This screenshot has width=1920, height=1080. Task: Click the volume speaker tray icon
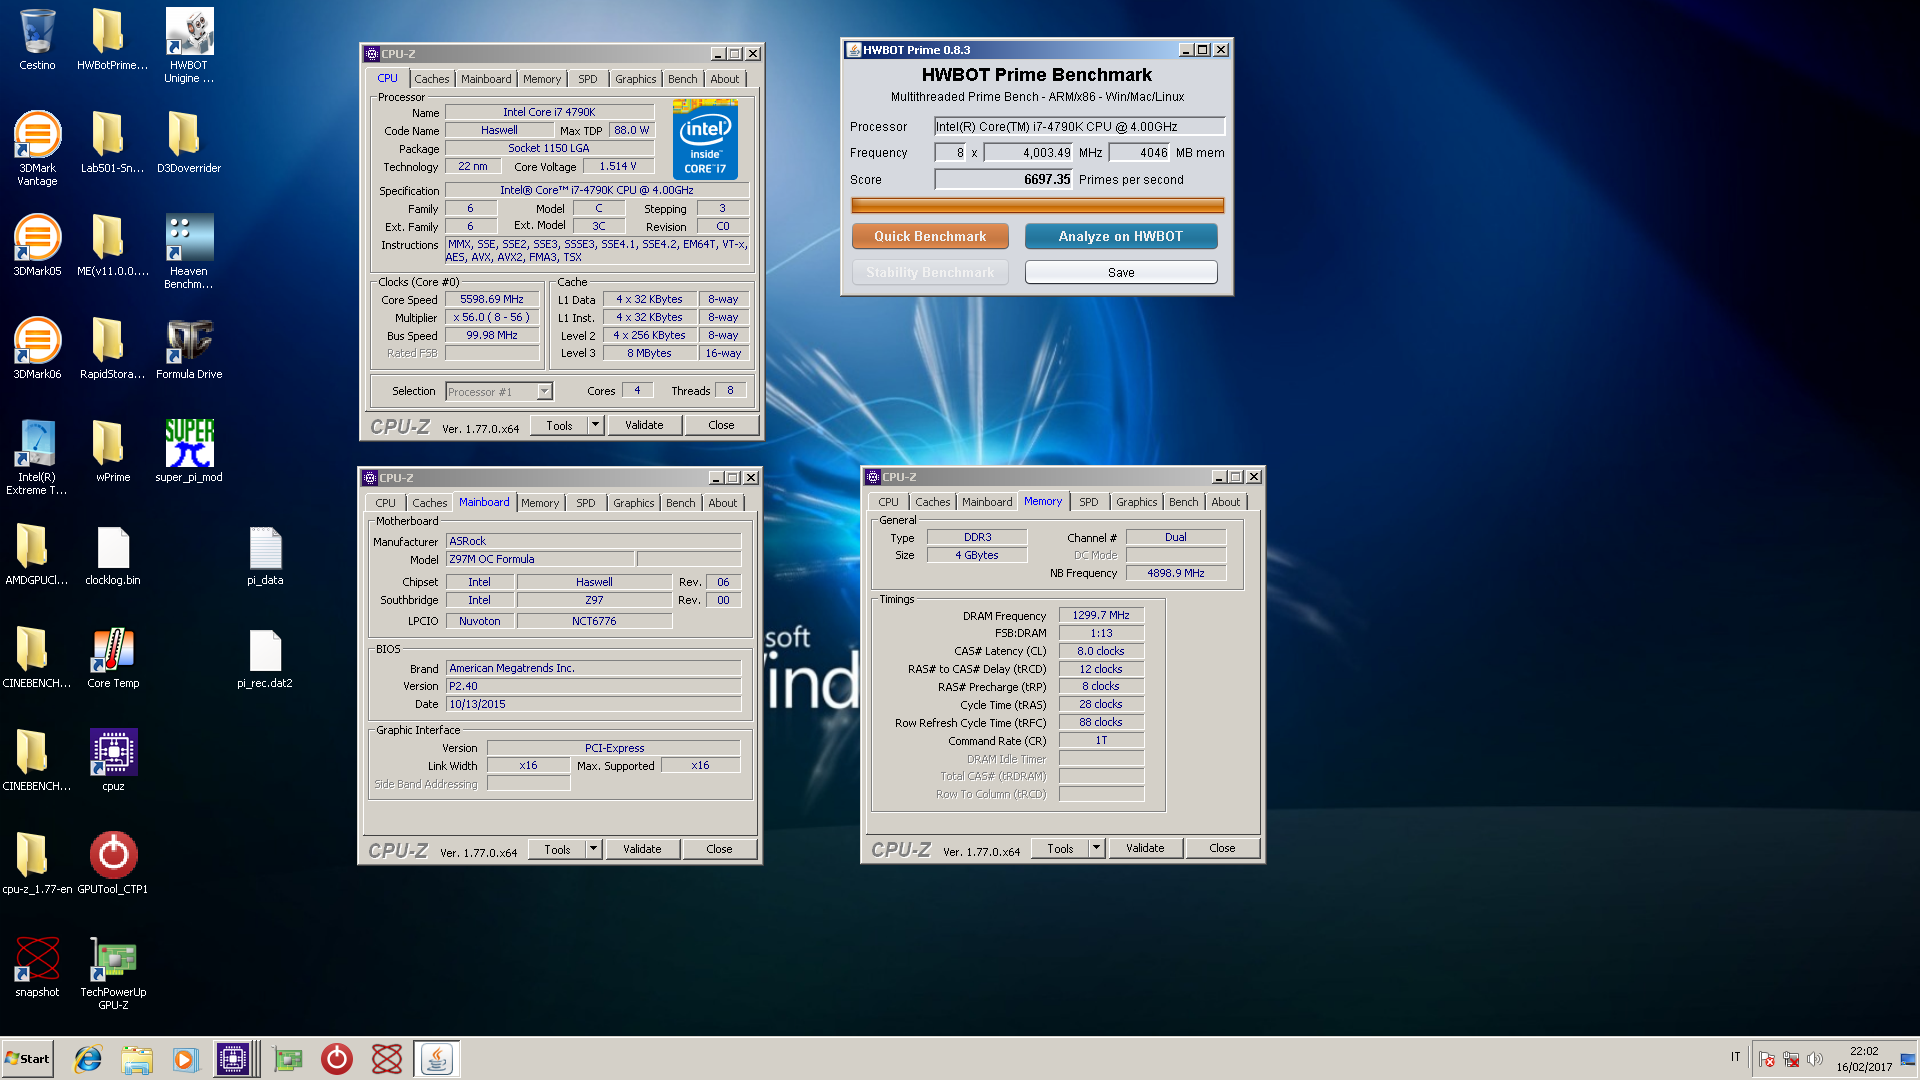1815,1059
